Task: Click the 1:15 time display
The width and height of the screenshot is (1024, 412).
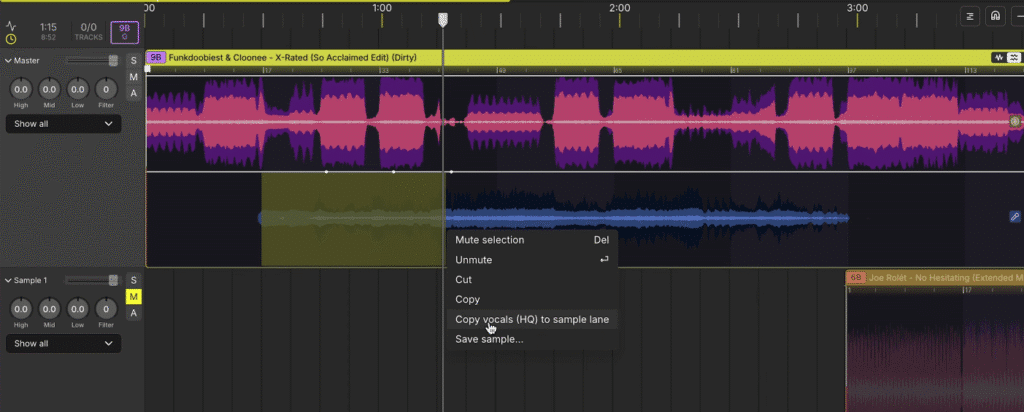Action: (48, 27)
